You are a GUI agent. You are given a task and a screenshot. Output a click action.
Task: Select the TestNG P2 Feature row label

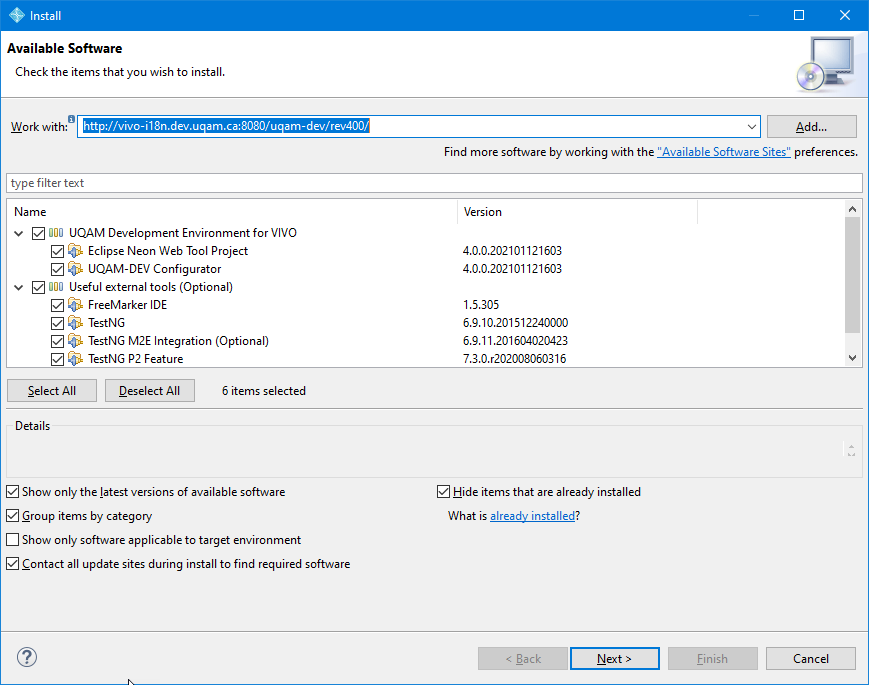[x=136, y=359]
